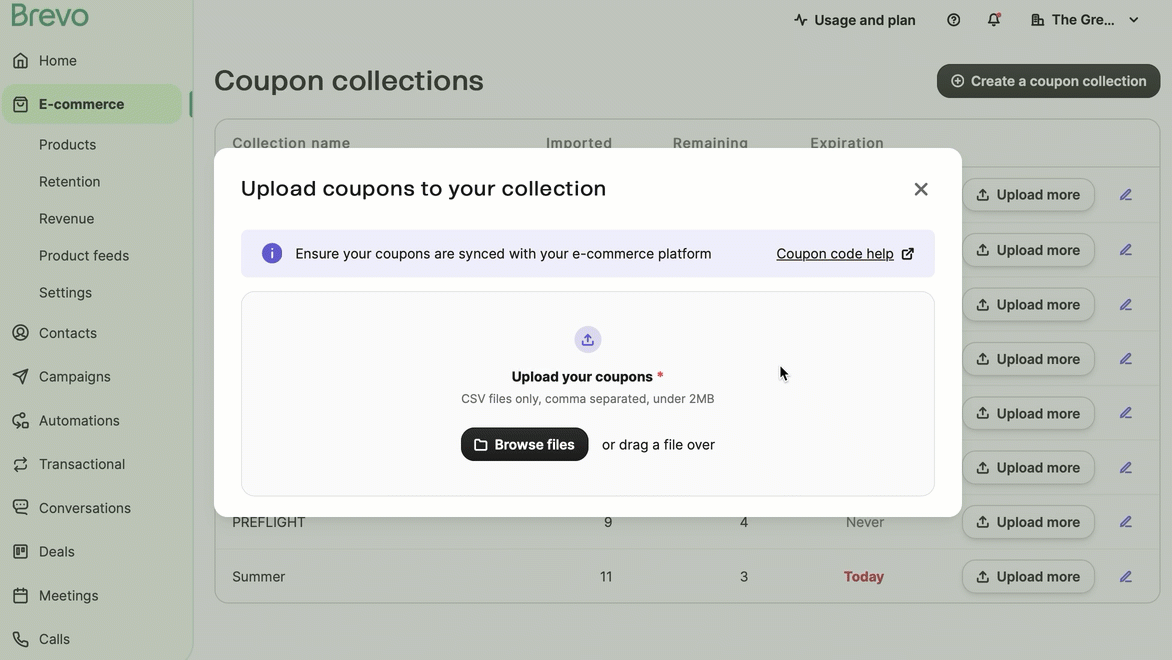This screenshot has width=1172, height=660.
Task: Click the Contacts sidebar icon
Action: tap(20, 333)
